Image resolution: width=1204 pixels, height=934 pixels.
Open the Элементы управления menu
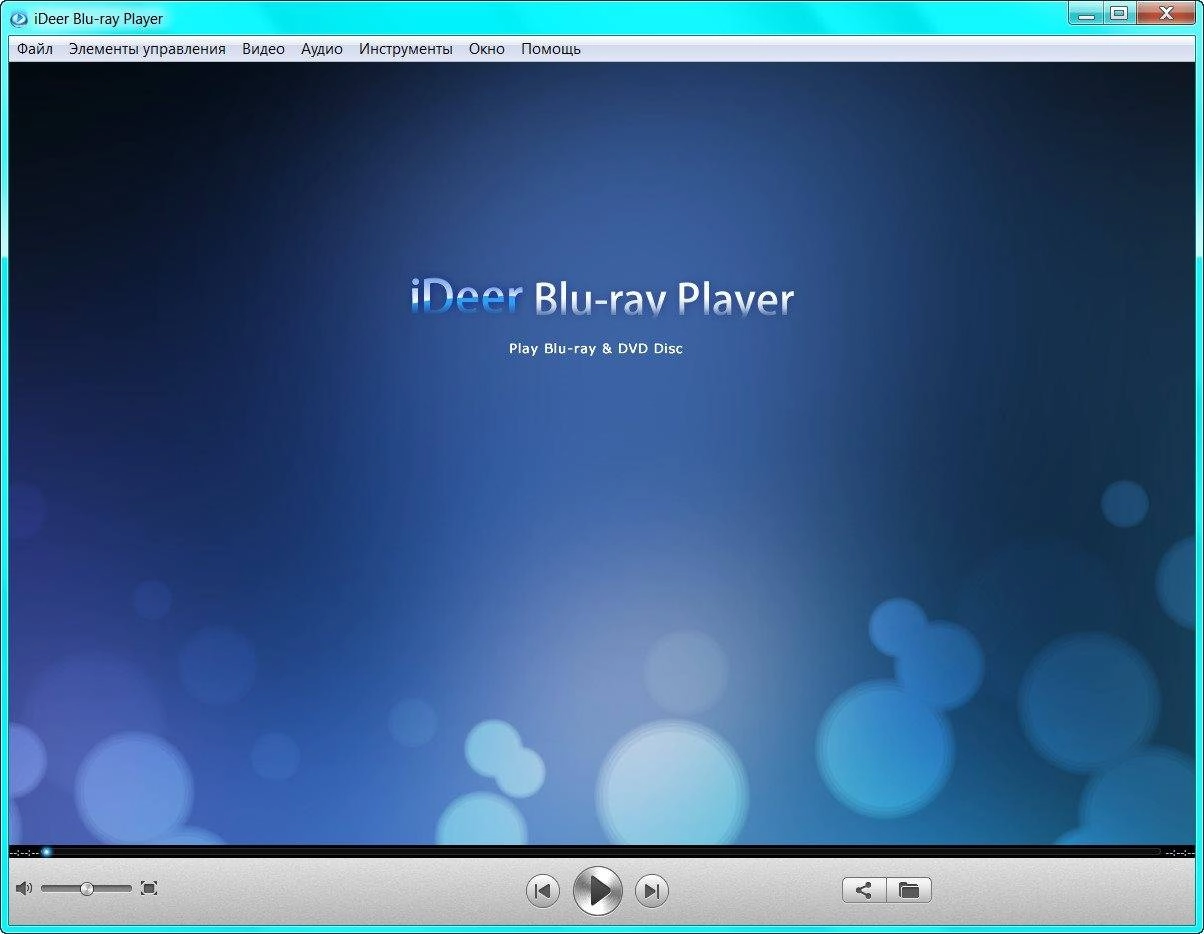(x=147, y=49)
